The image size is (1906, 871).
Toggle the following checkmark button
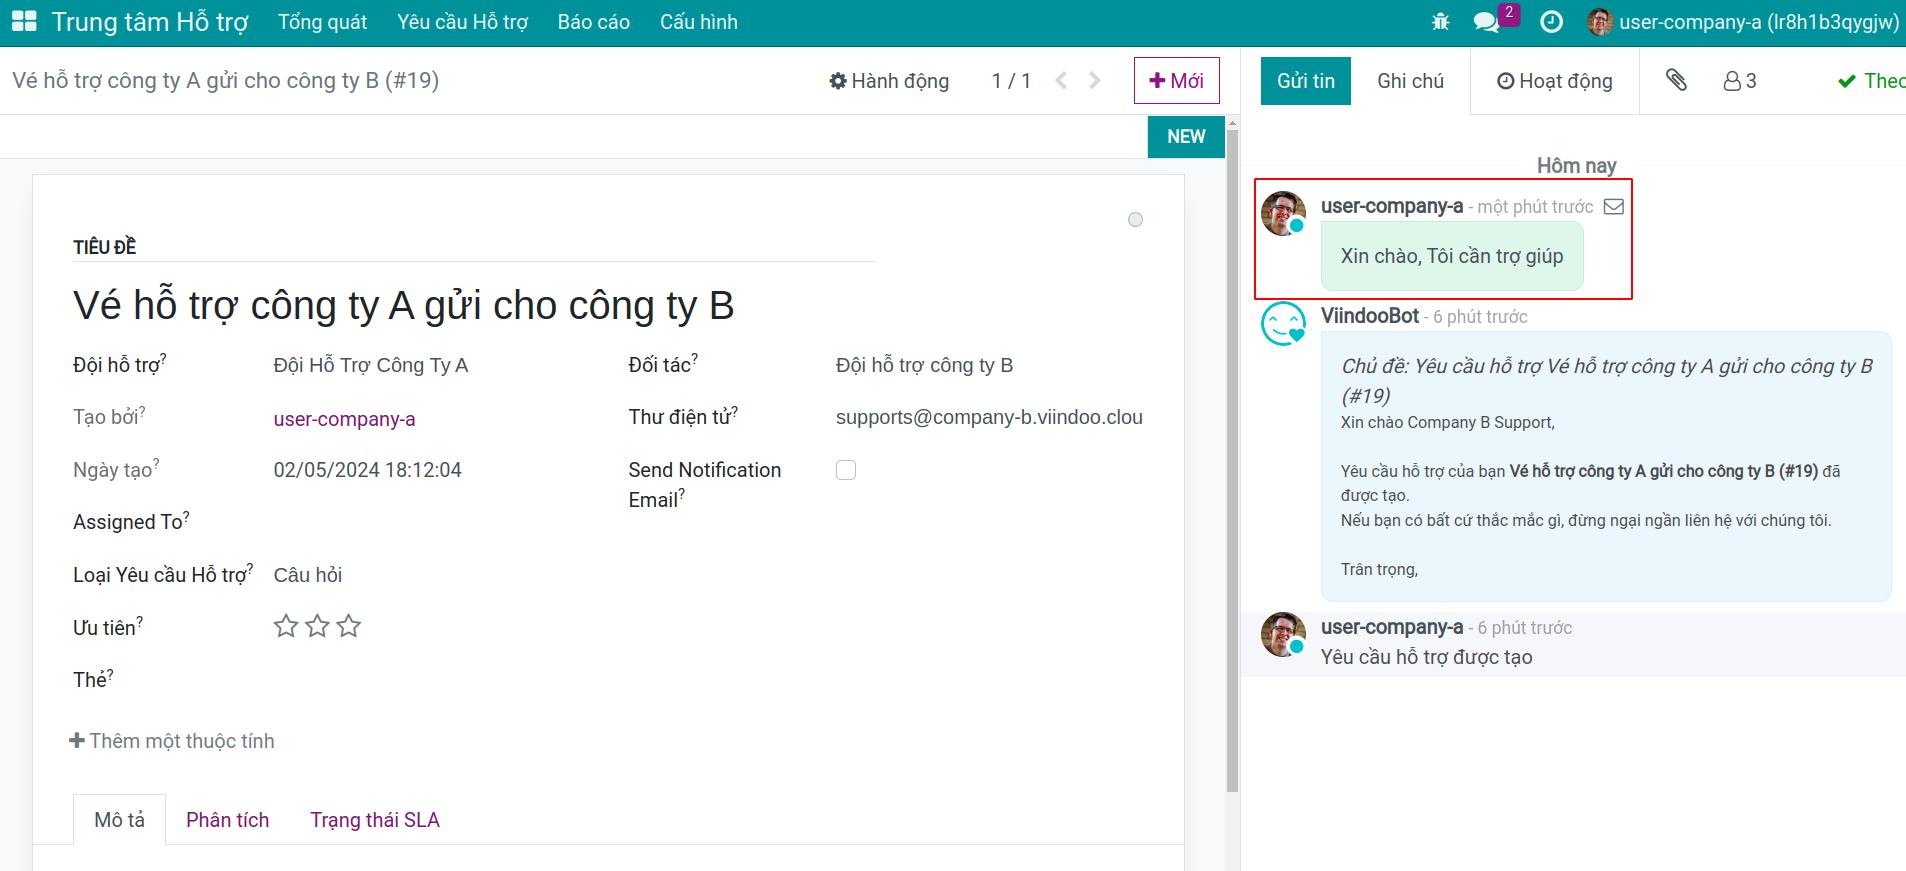pos(1871,81)
